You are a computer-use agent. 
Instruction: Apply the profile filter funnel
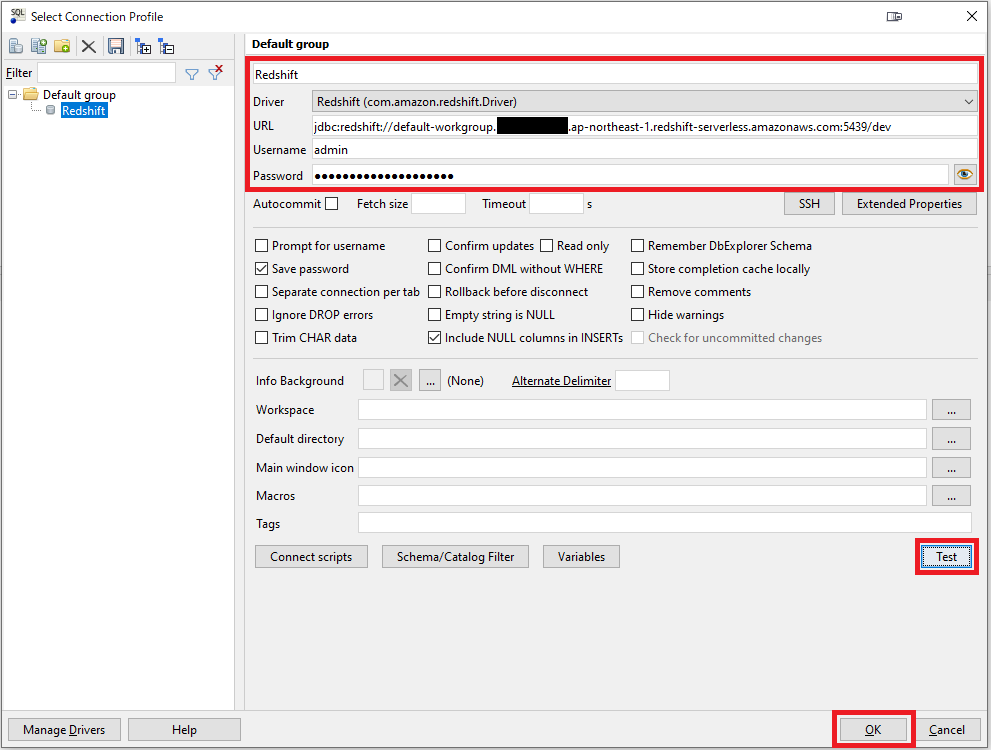point(192,74)
